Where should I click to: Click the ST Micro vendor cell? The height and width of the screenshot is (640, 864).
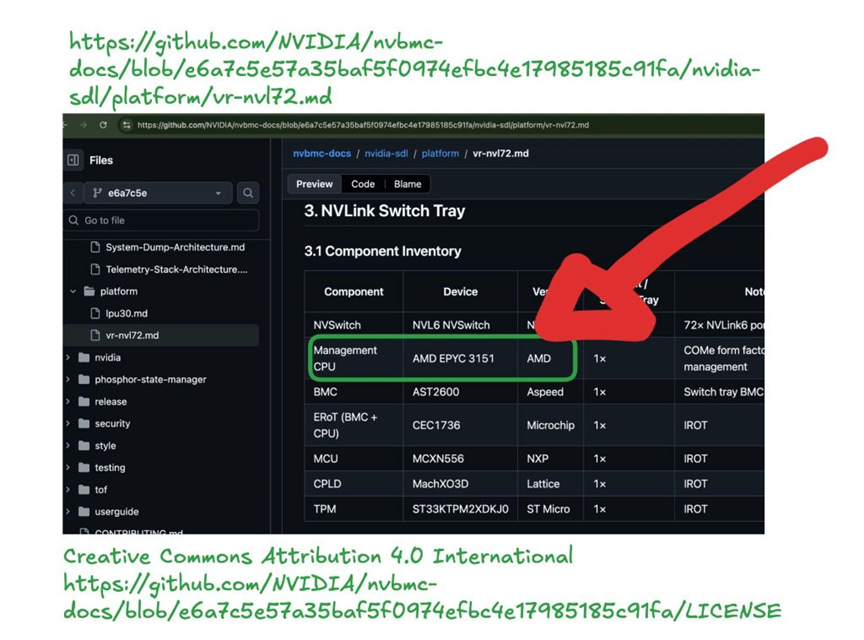(548, 509)
